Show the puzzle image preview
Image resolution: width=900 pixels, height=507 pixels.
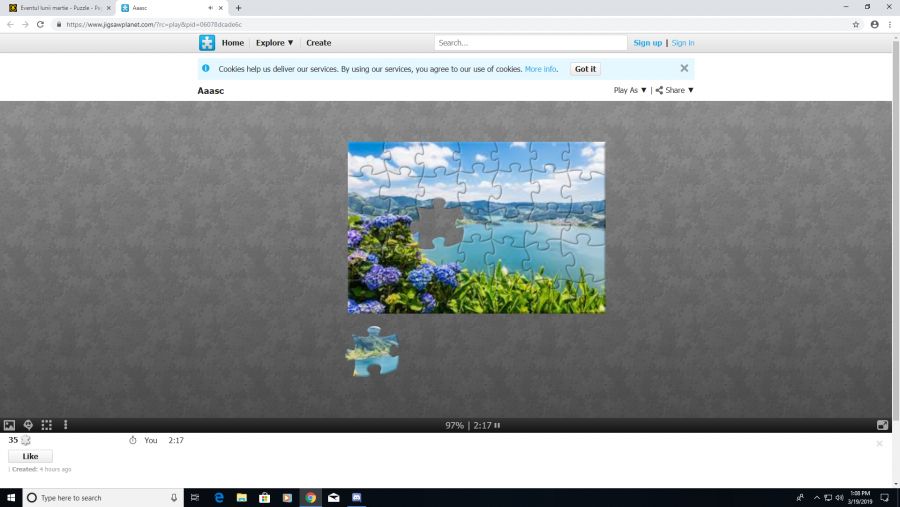coord(10,425)
